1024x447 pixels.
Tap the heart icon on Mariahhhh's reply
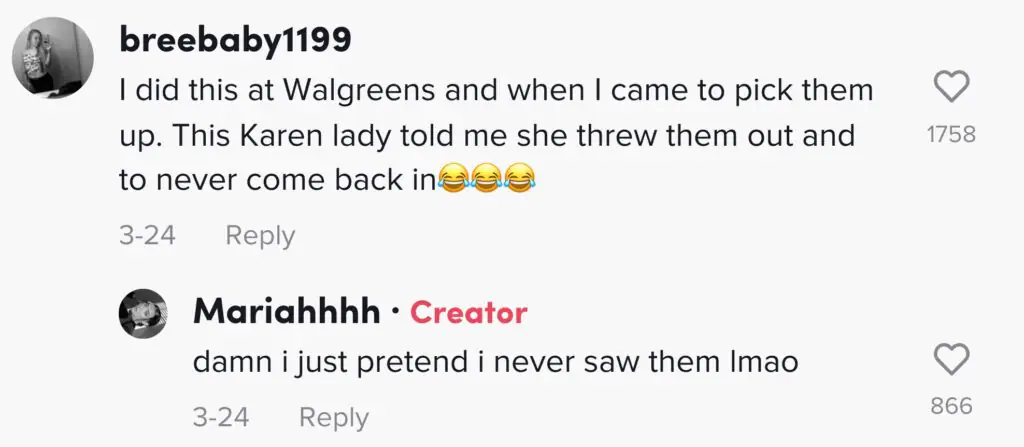click(x=951, y=360)
